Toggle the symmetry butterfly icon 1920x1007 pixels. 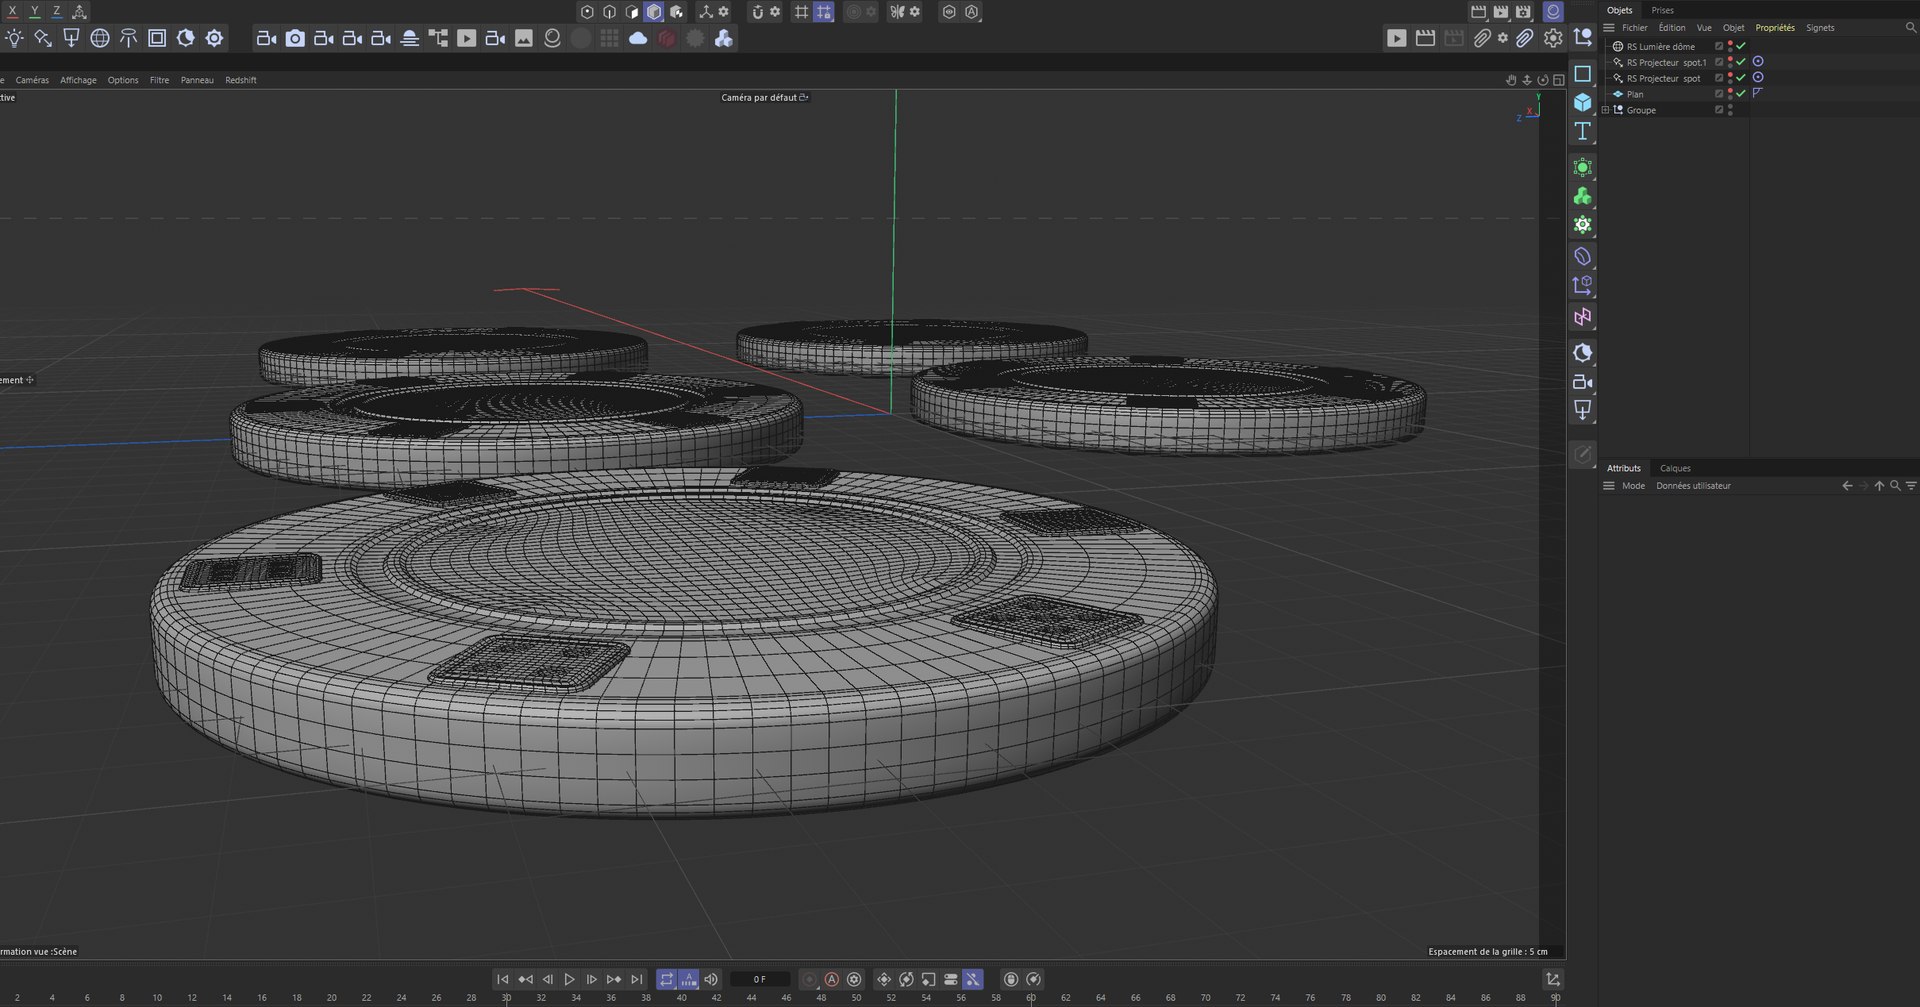(x=897, y=12)
